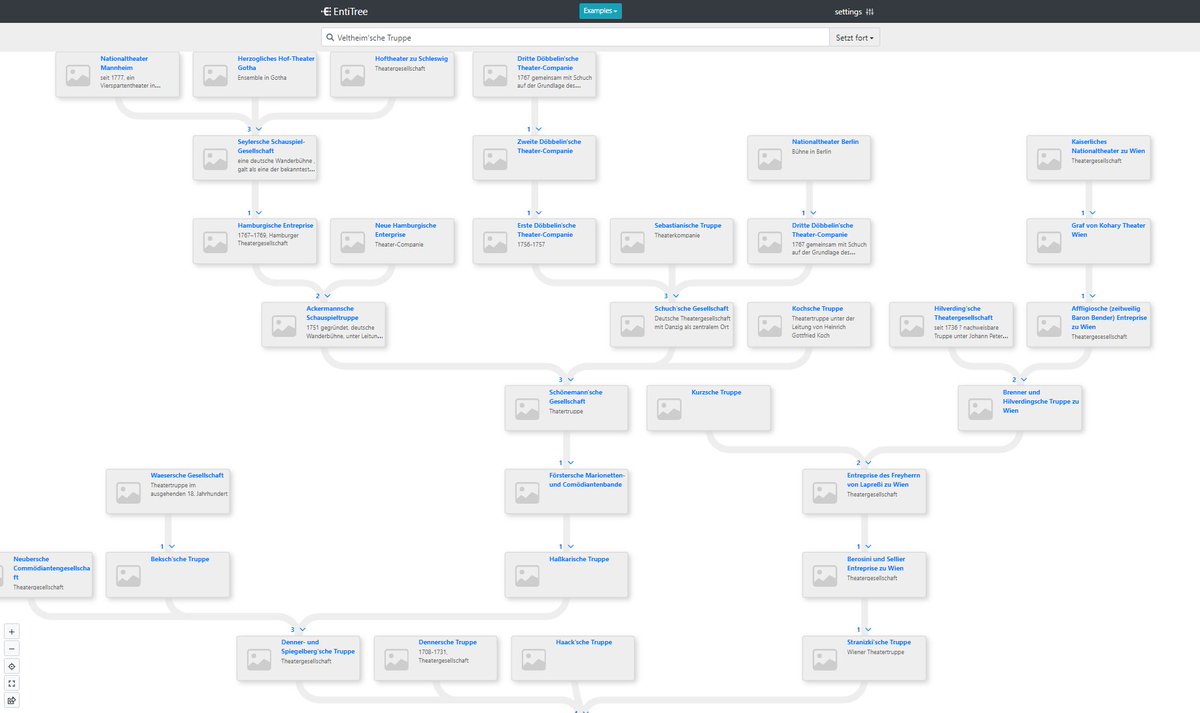Click Haßkarische Truppe image placeholder
1200x713 pixels.
[x=527, y=575]
